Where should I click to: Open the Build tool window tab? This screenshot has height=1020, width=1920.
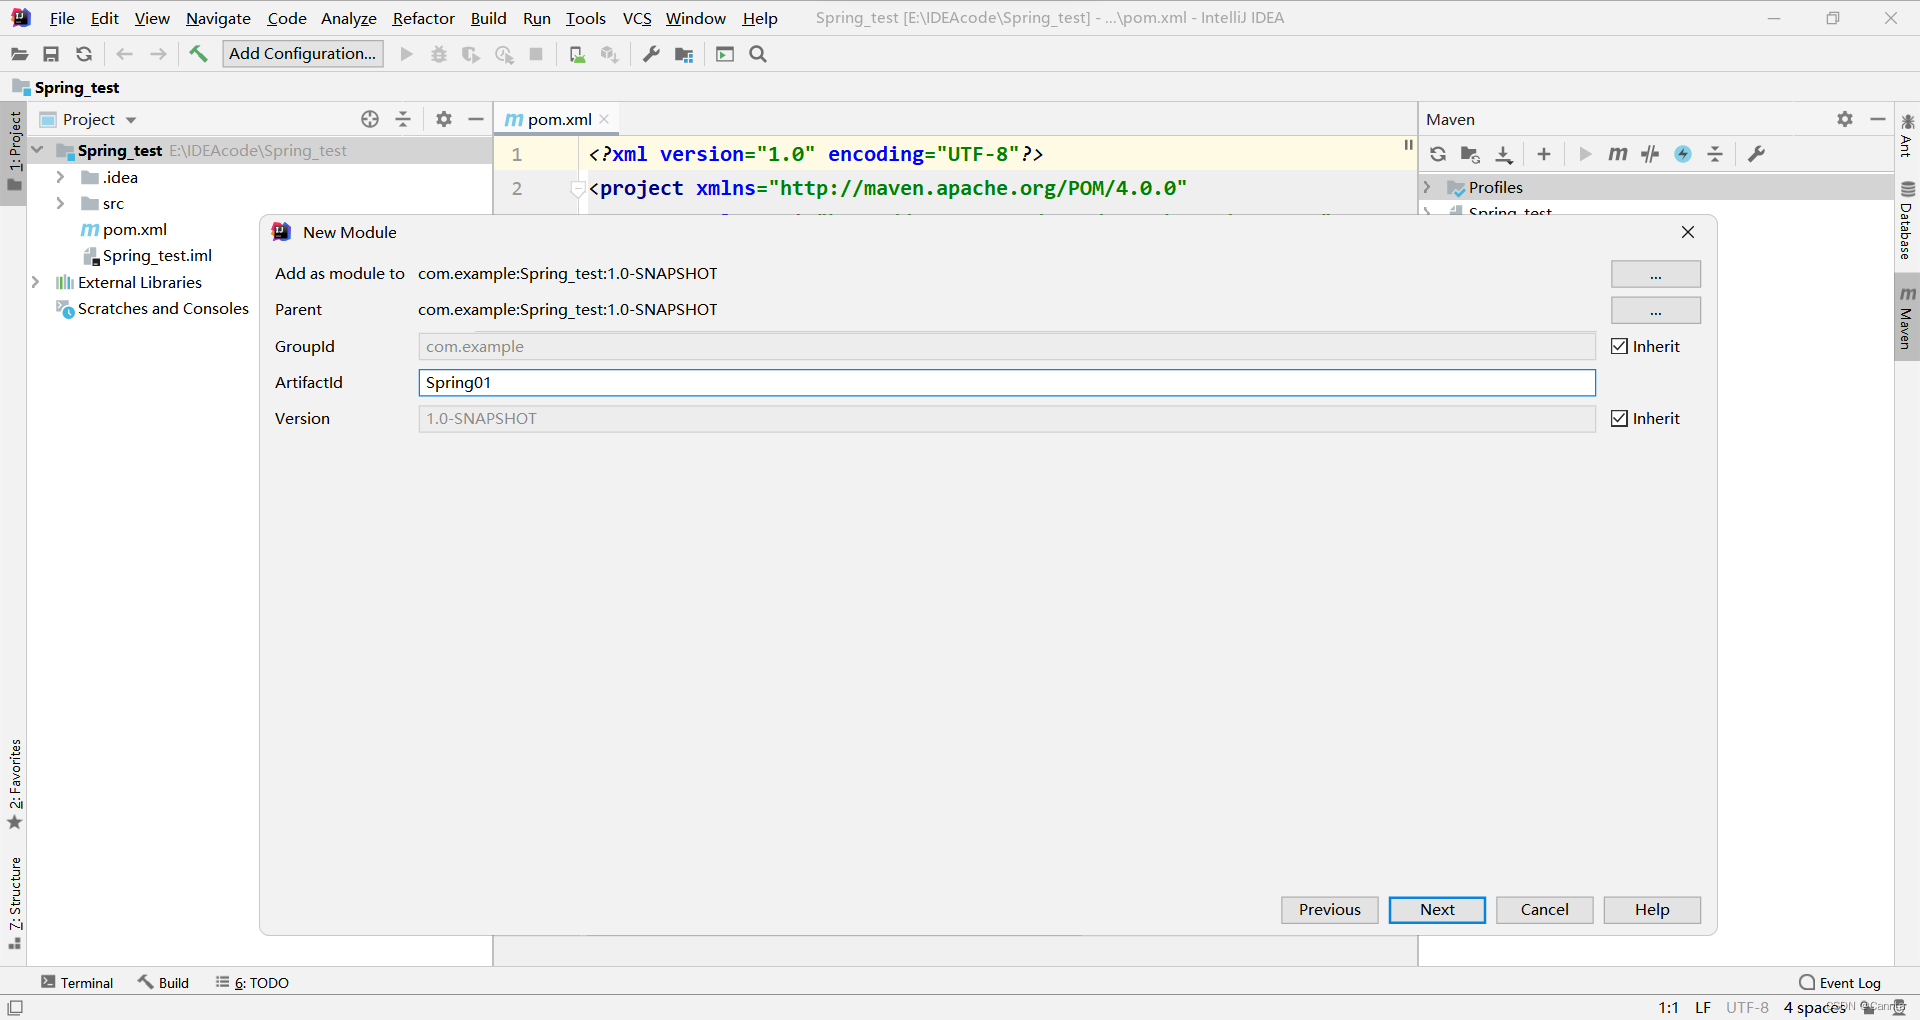[164, 983]
